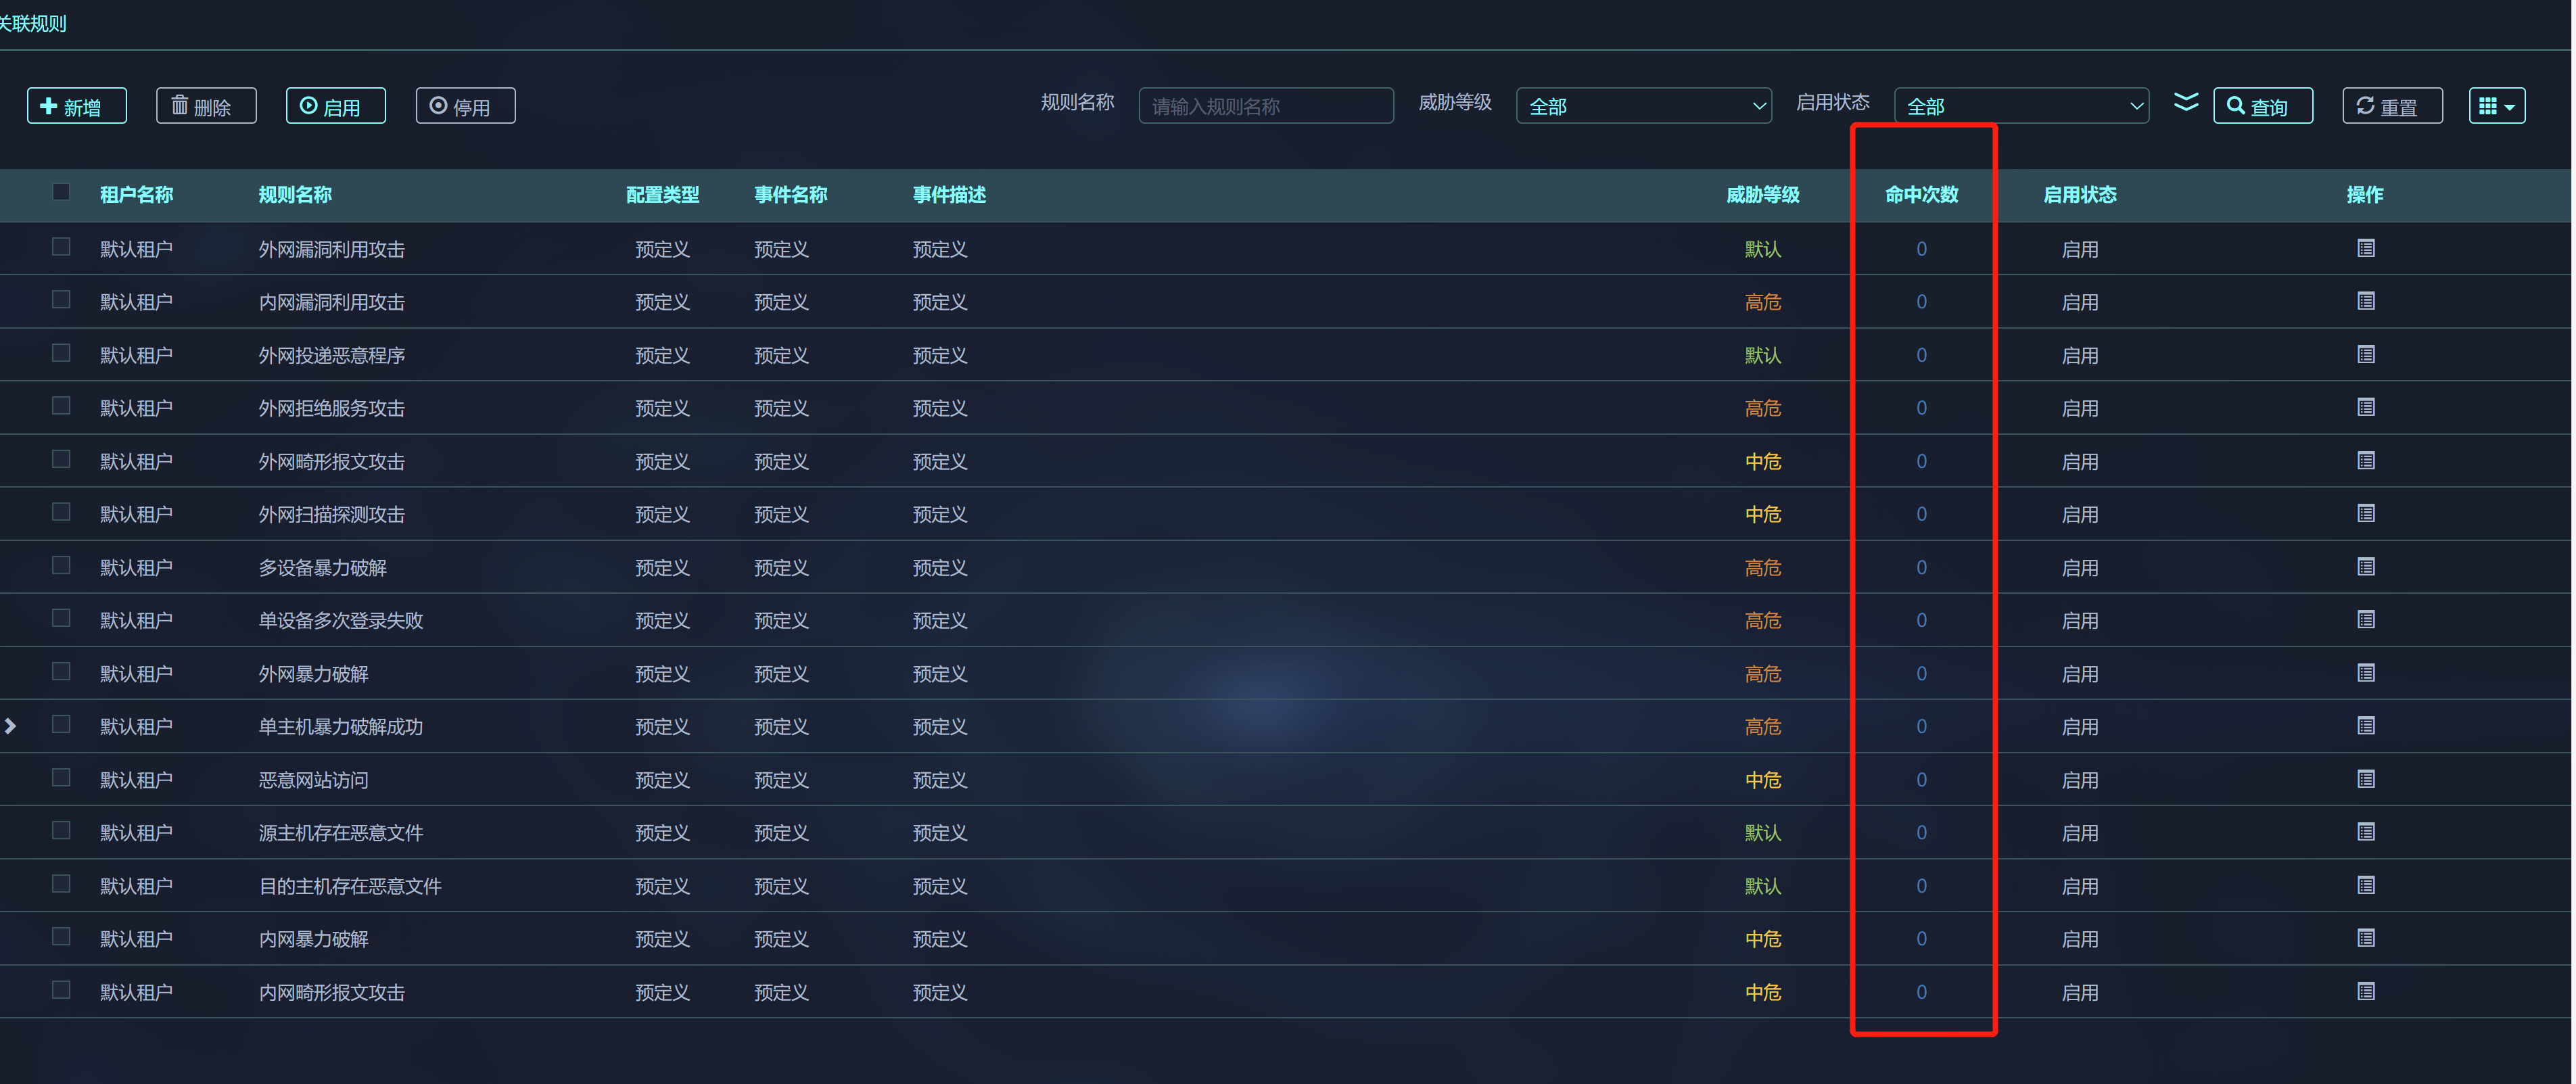This screenshot has height=1084, width=2576.
Task: Open the 威胁等级 dropdown
Action: [x=1643, y=106]
